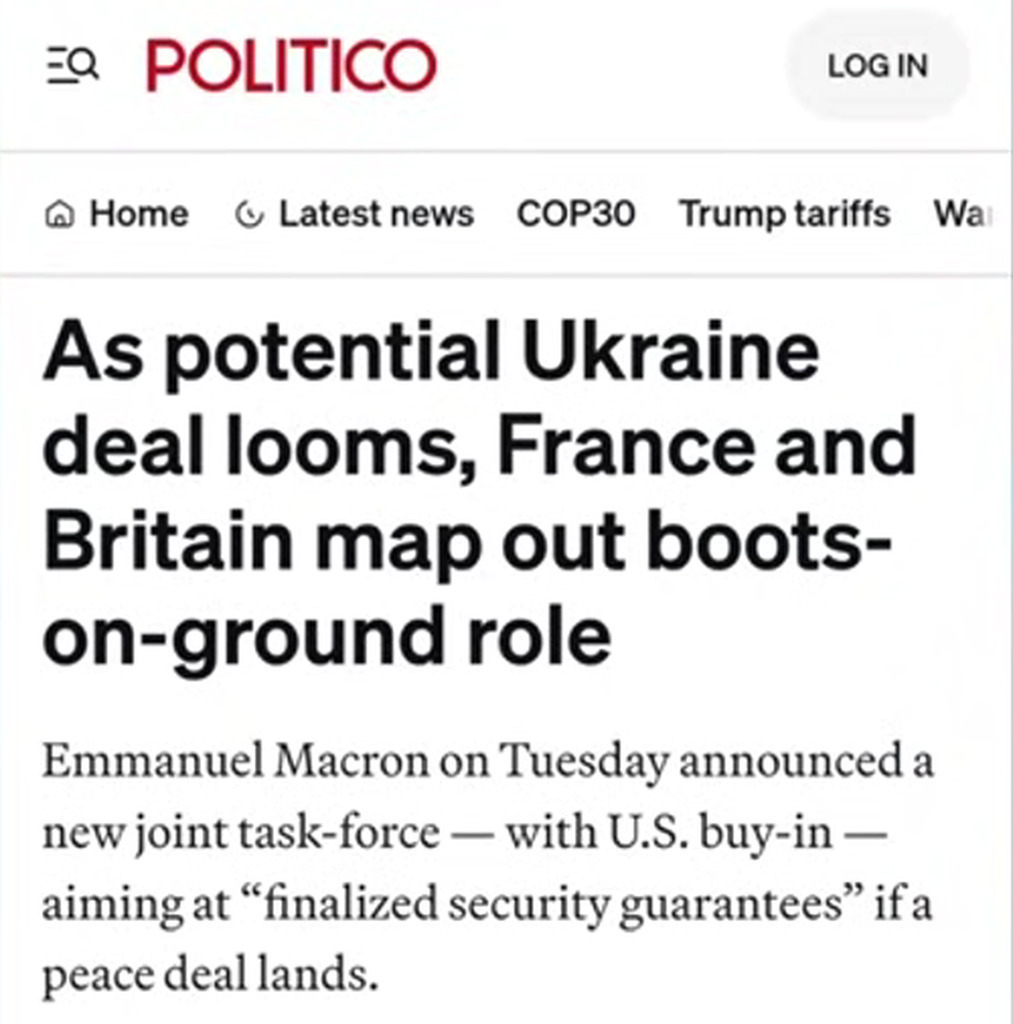This screenshot has width=1013, height=1024.
Task: Click headline text 'Britain map out boots-'
Action: pos(468,541)
